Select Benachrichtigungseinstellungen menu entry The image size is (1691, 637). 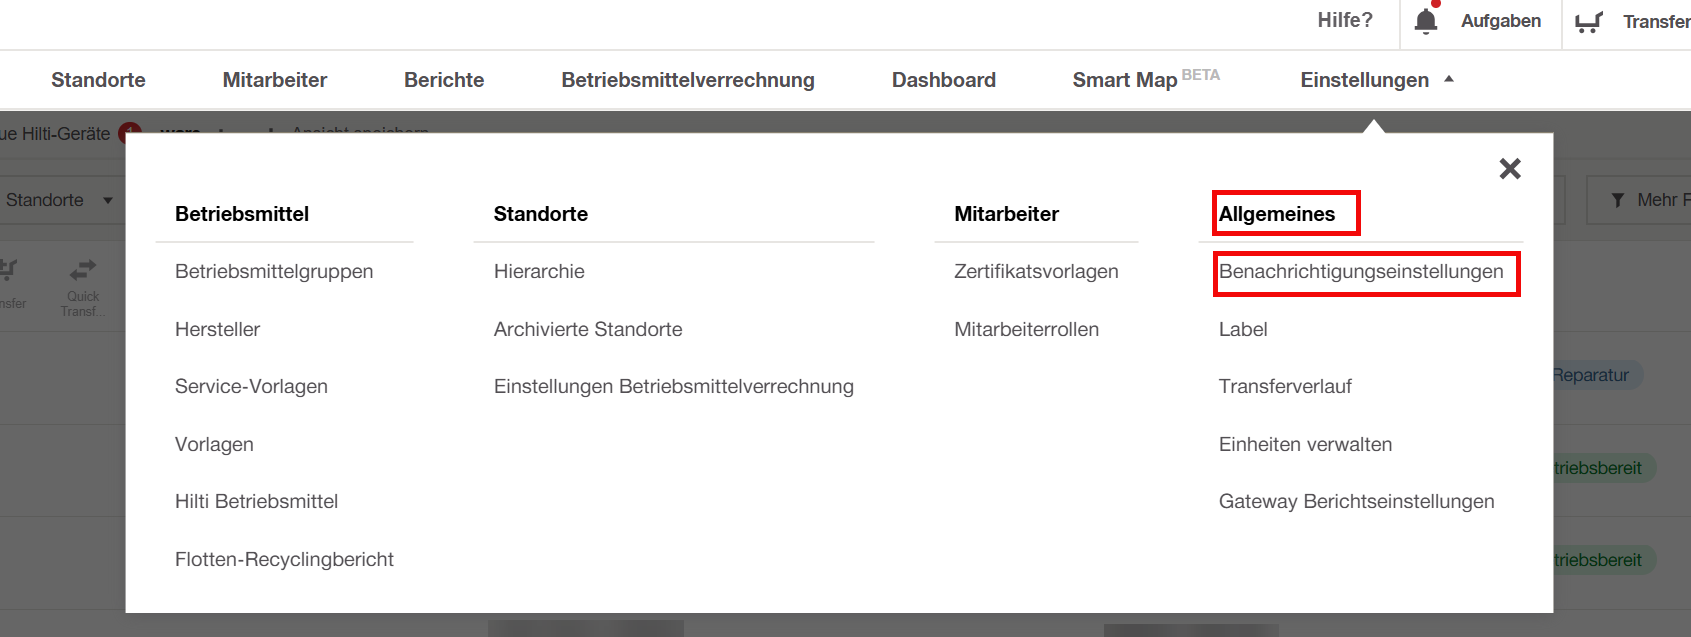click(1360, 272)
